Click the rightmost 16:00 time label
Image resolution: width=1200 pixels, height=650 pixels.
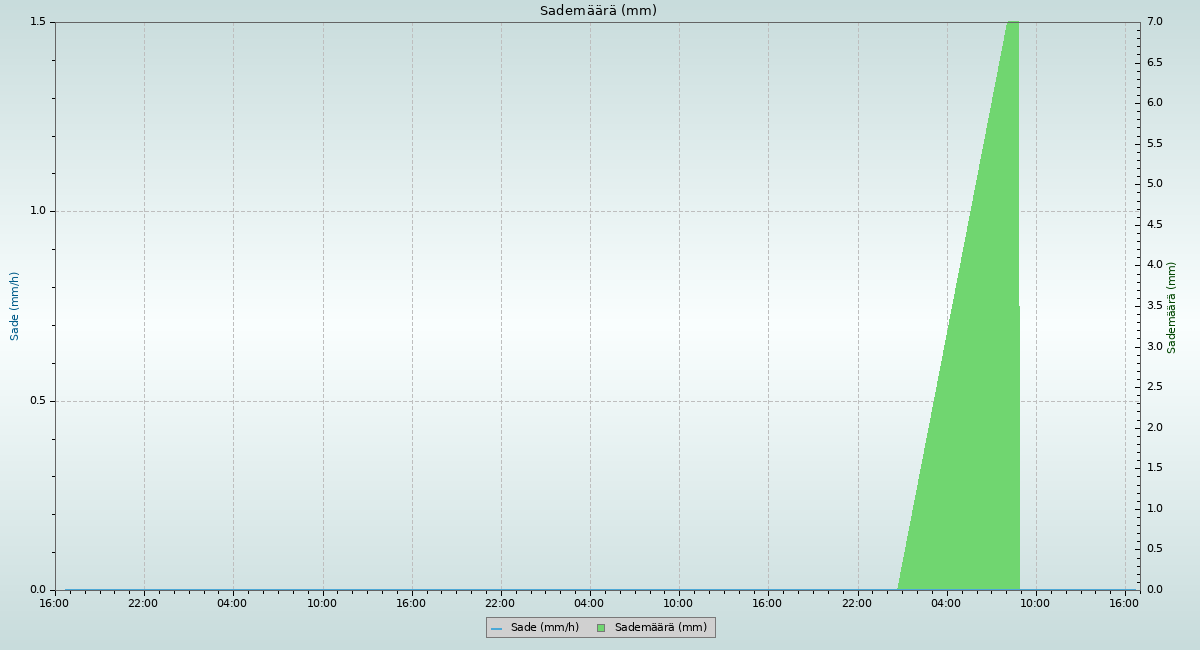(x=1125, y=603)
